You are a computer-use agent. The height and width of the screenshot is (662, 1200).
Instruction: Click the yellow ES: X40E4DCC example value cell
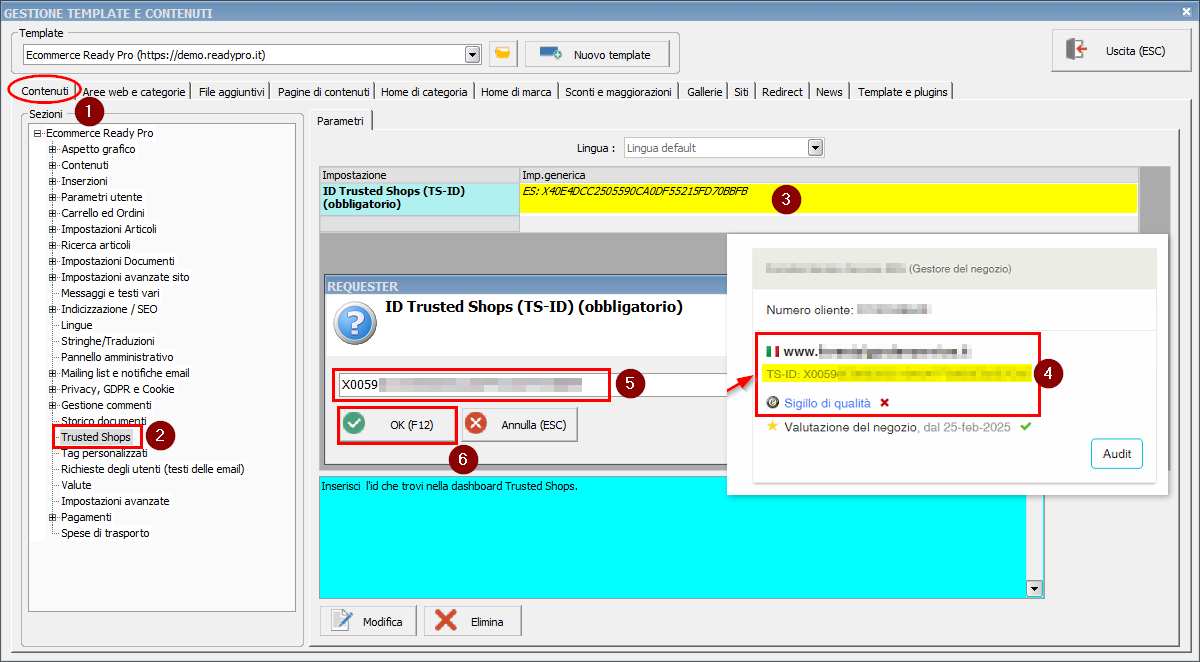[829, 197]
